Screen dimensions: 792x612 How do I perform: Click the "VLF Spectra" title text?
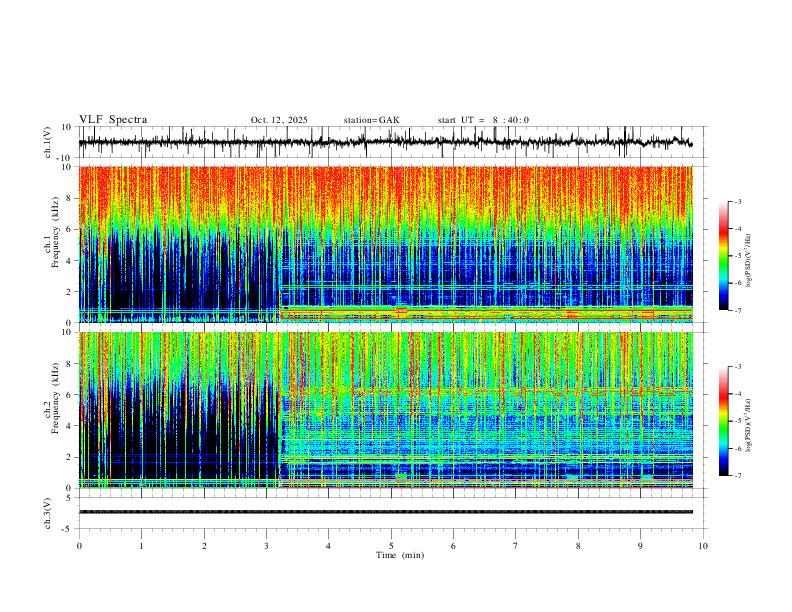point(113,119)
